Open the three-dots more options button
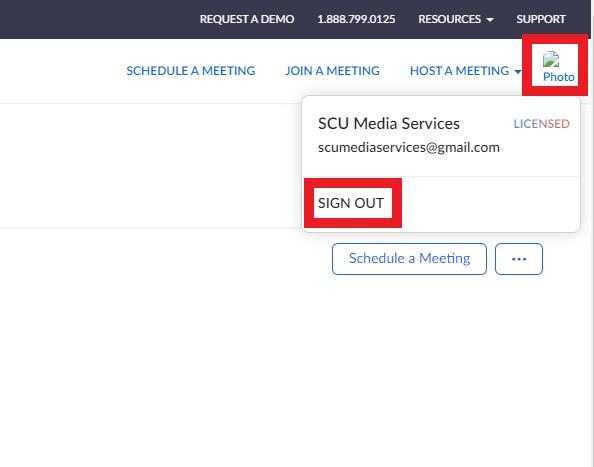 click(x=519, y=259)
